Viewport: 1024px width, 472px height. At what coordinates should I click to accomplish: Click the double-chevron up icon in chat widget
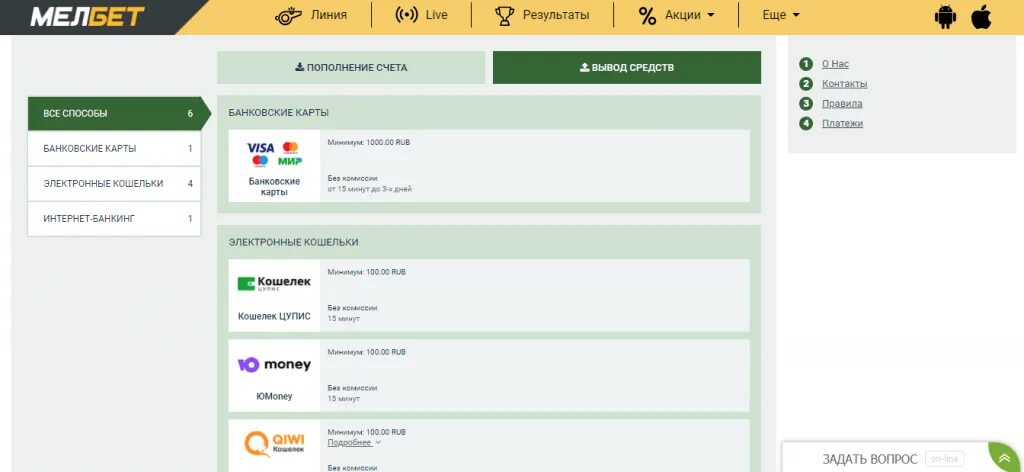pos(1004,456)
